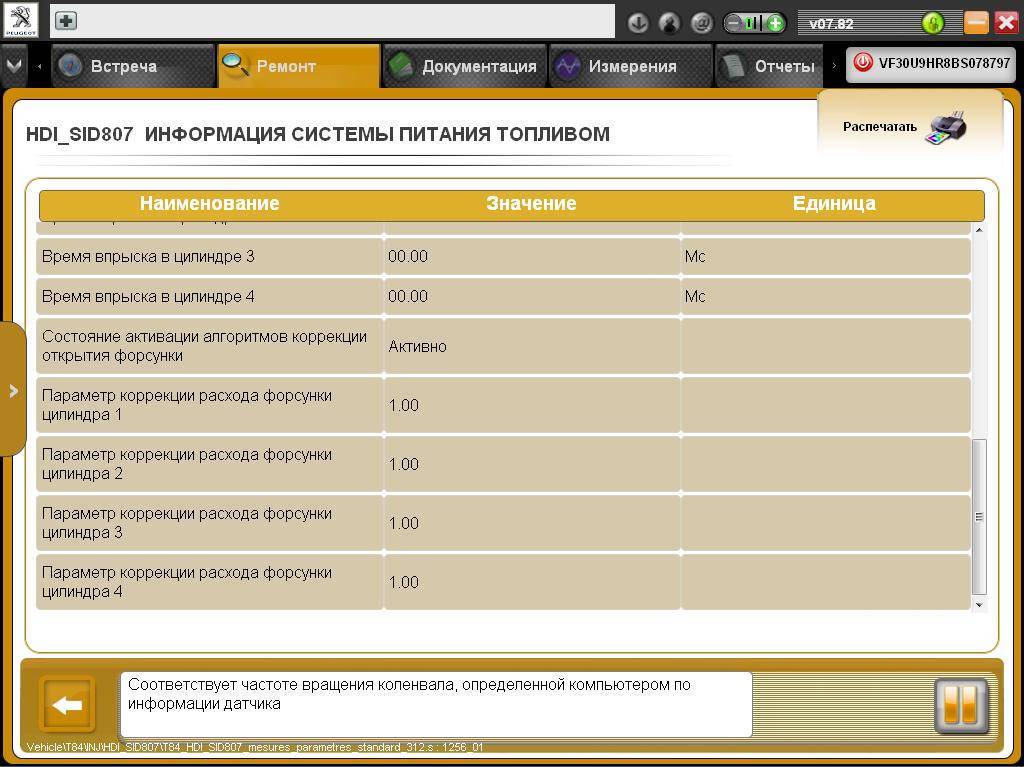Image resolution: width=1024 pixels, height=767 pixels.
Task: Click the red power icon beside VIN
Action: coord(862,63)
